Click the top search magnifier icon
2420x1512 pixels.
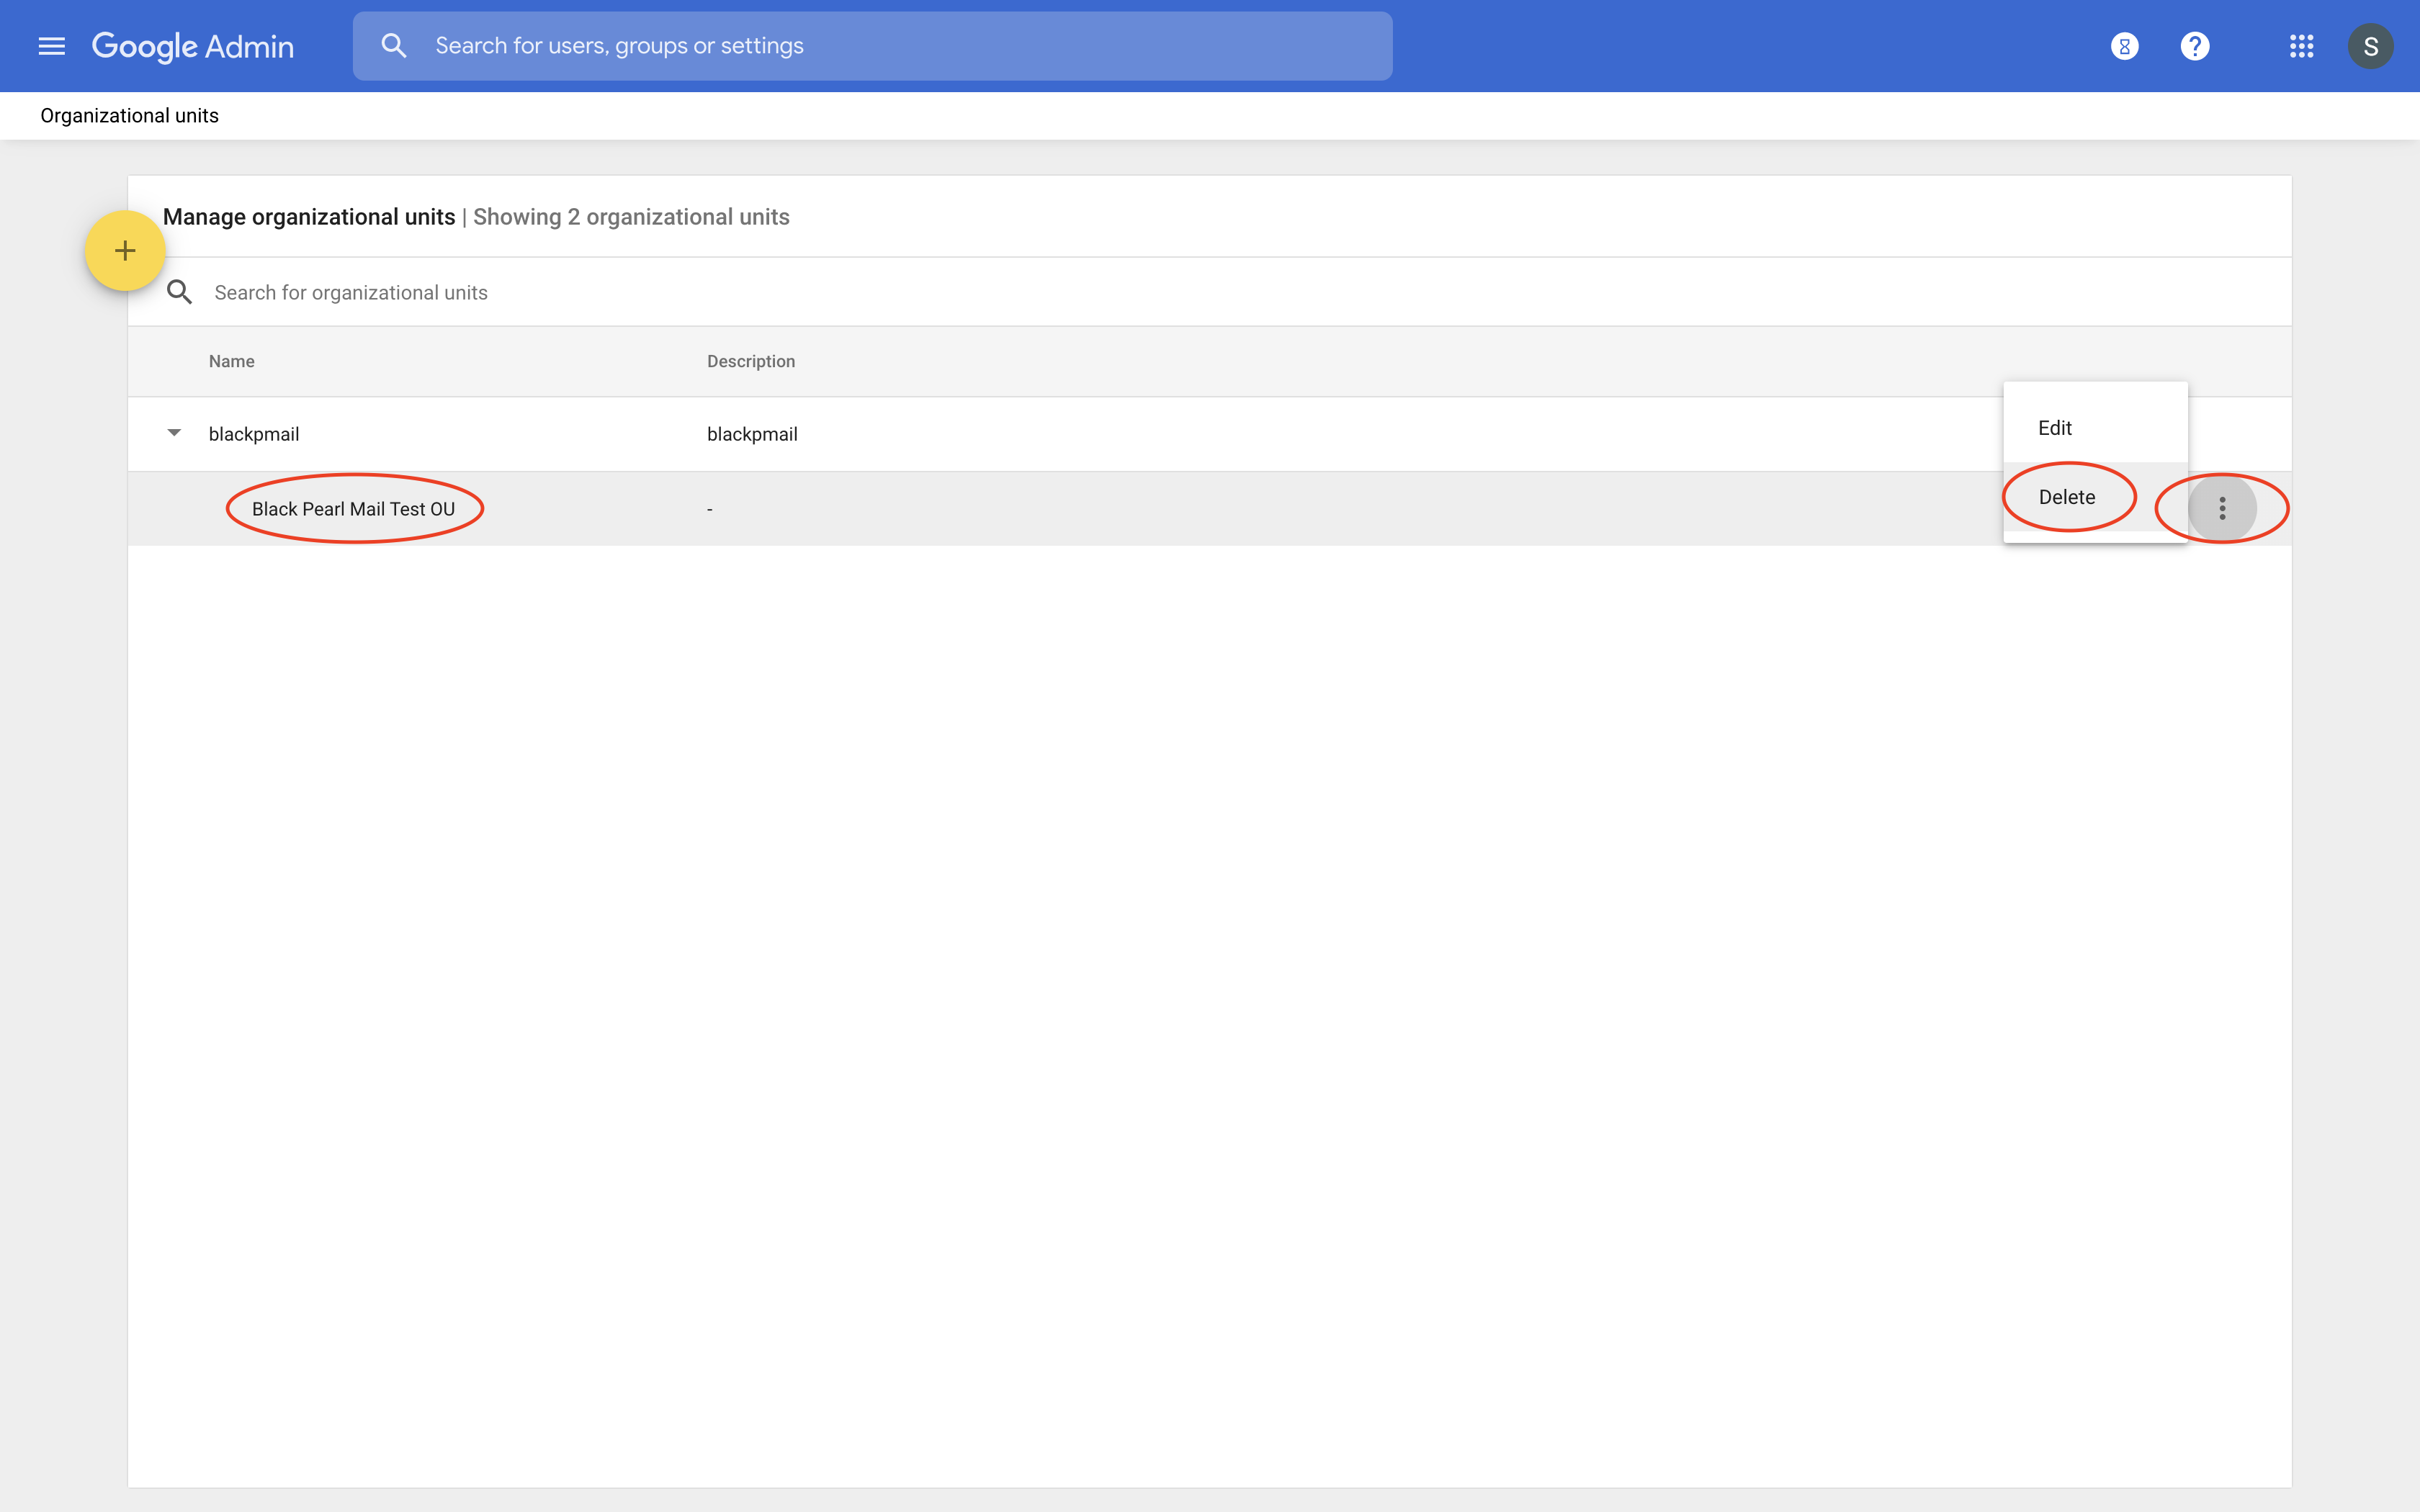coord(394,46)
